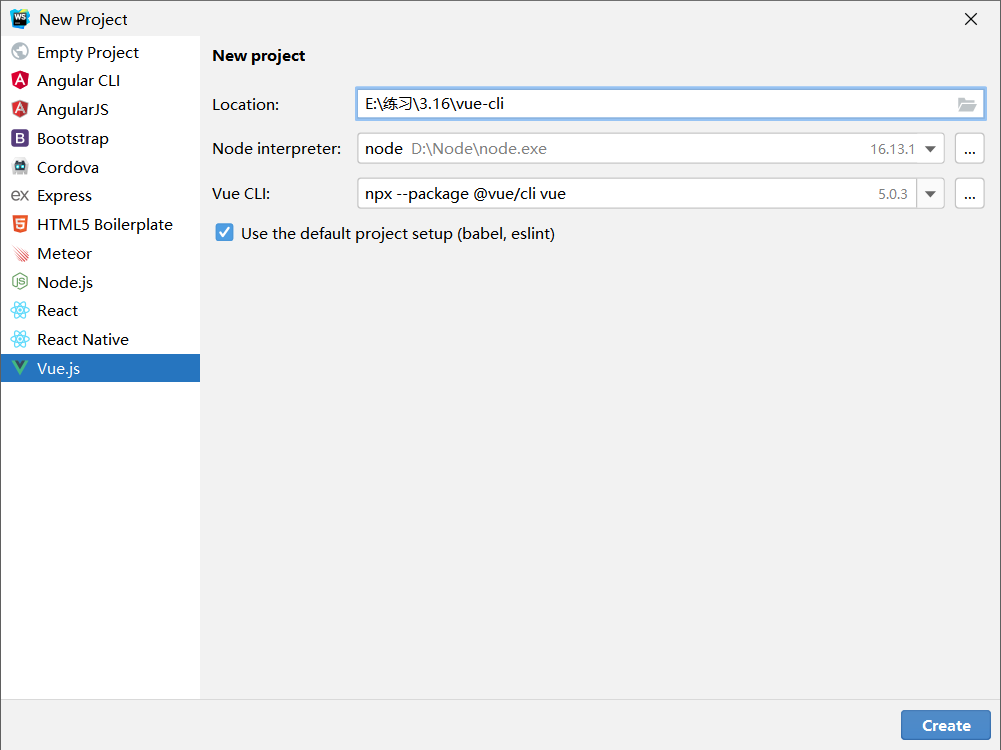Click into the Location path field
This screenshot has width=1001, height=750.
pos(650,104)
